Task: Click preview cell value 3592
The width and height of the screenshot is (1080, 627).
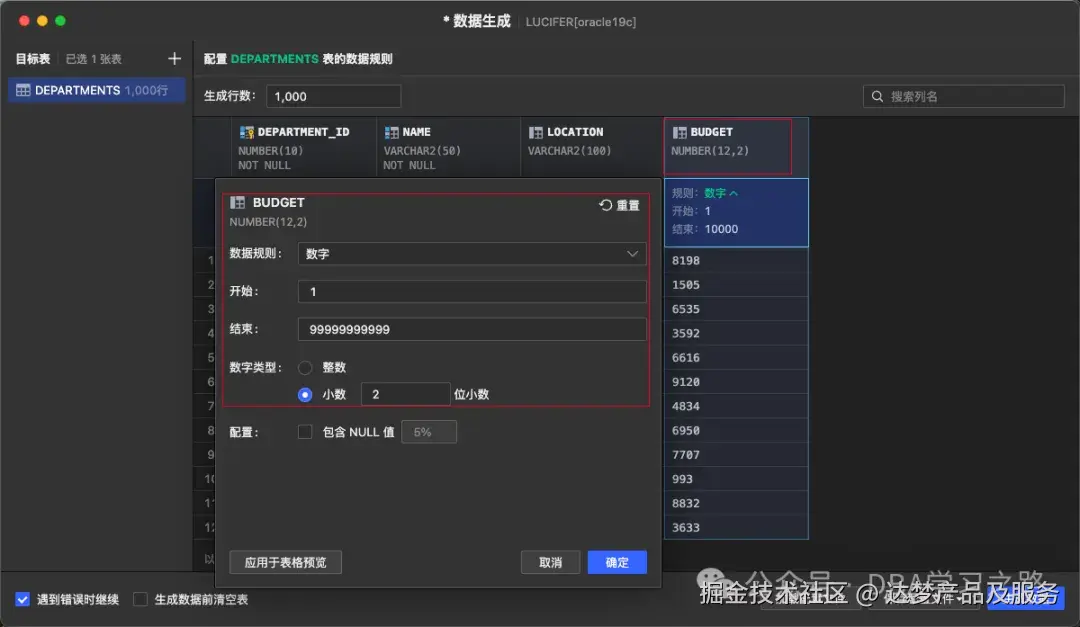Action: [736, 333]
